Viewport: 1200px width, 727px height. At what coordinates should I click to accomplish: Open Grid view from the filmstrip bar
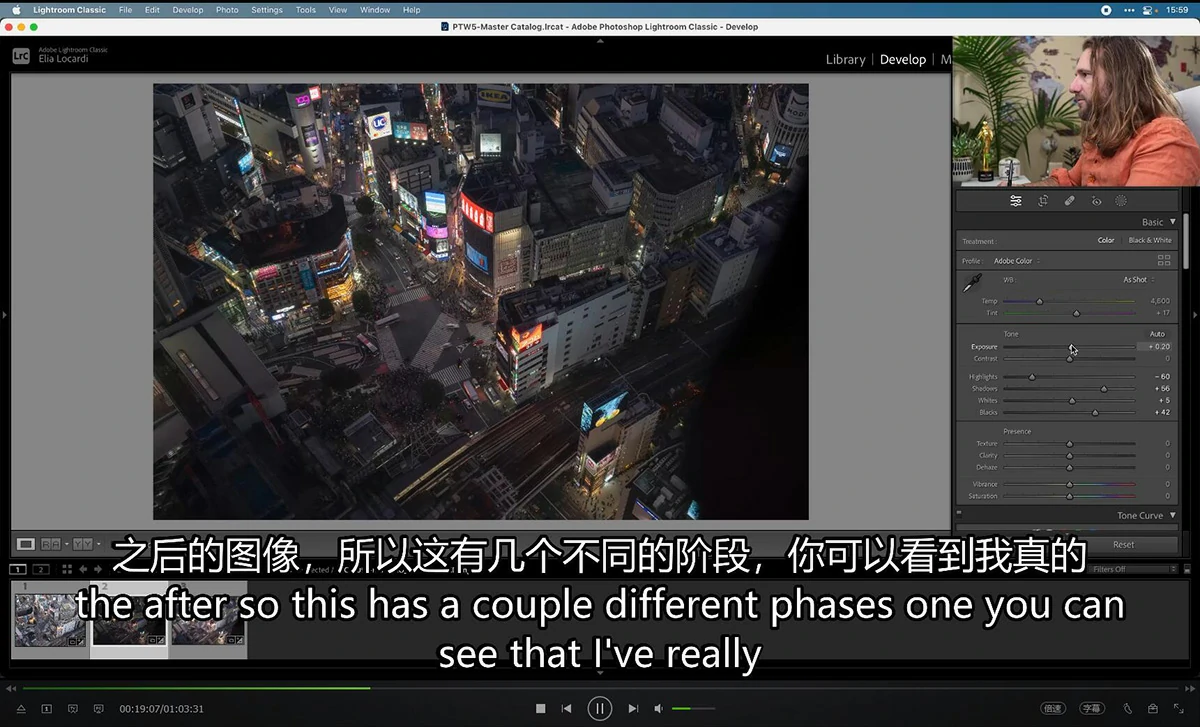[67, 569]
